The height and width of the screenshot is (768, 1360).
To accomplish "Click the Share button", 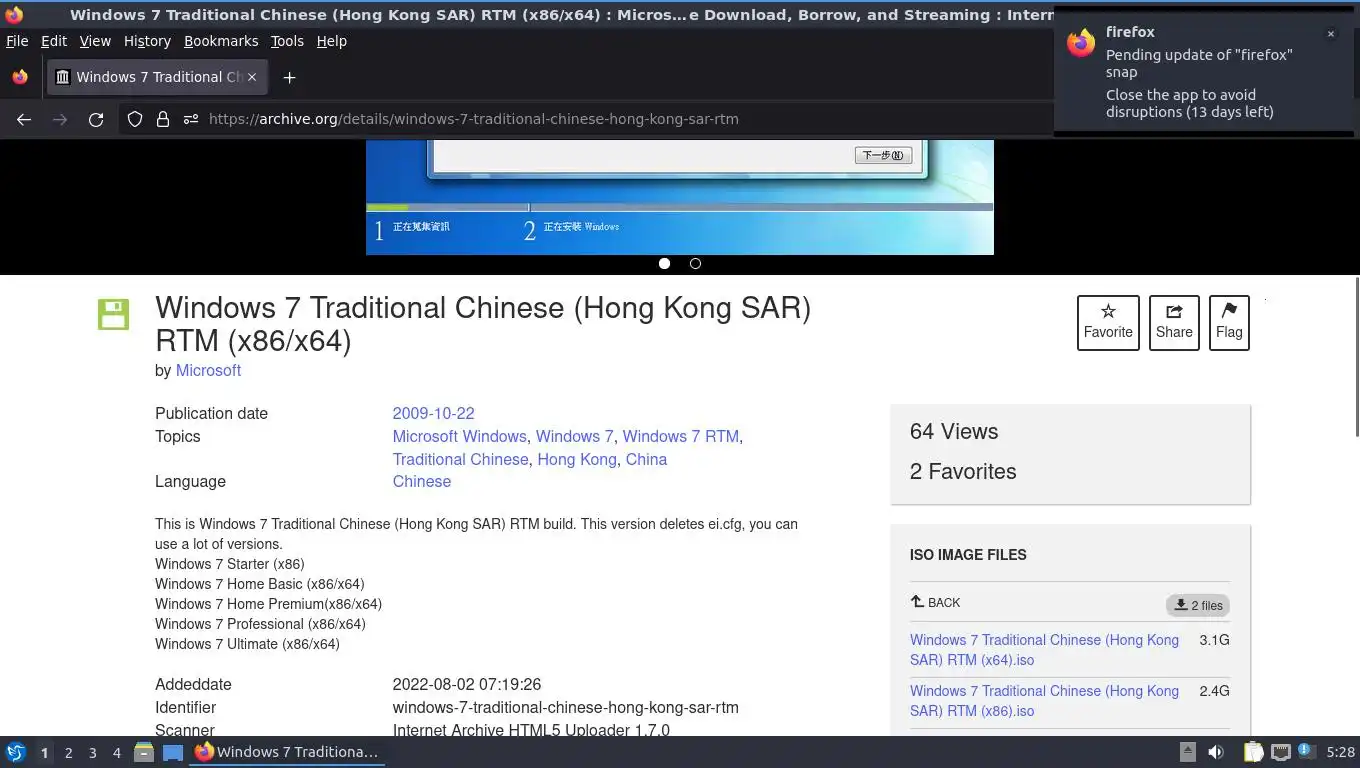I will 1174,322.
